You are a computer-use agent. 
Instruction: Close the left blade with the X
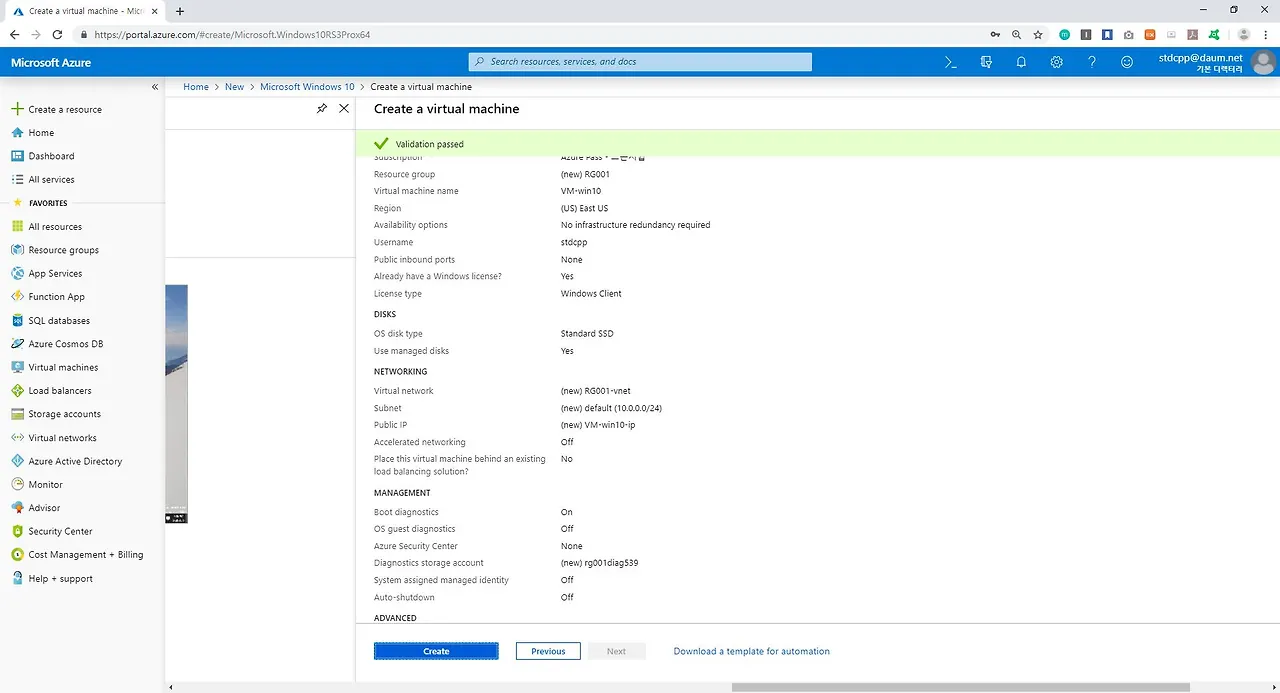click(344, 108)
